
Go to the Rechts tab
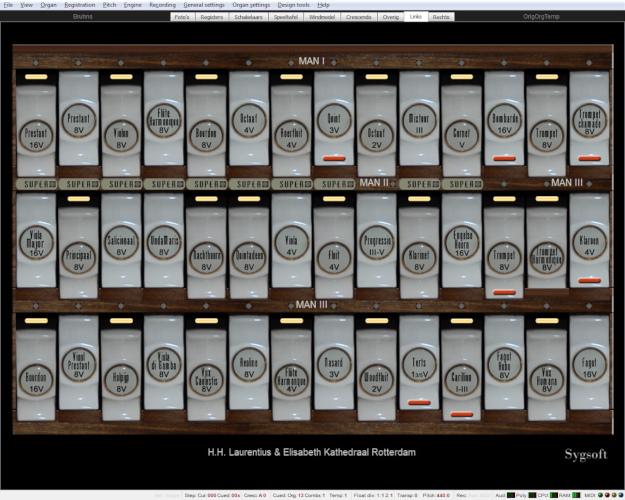click(x=441, y=17)
